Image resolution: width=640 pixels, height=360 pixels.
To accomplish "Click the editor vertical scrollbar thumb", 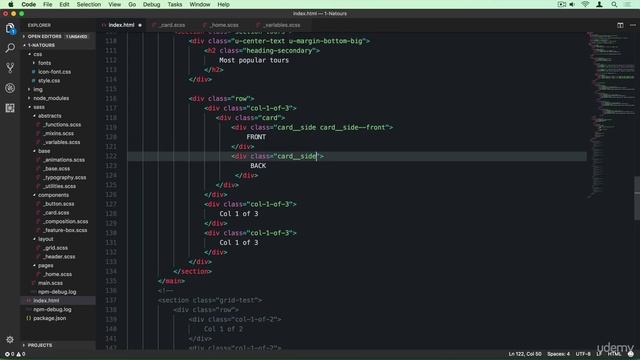I will pyautogui.click(x=637, y=198).
